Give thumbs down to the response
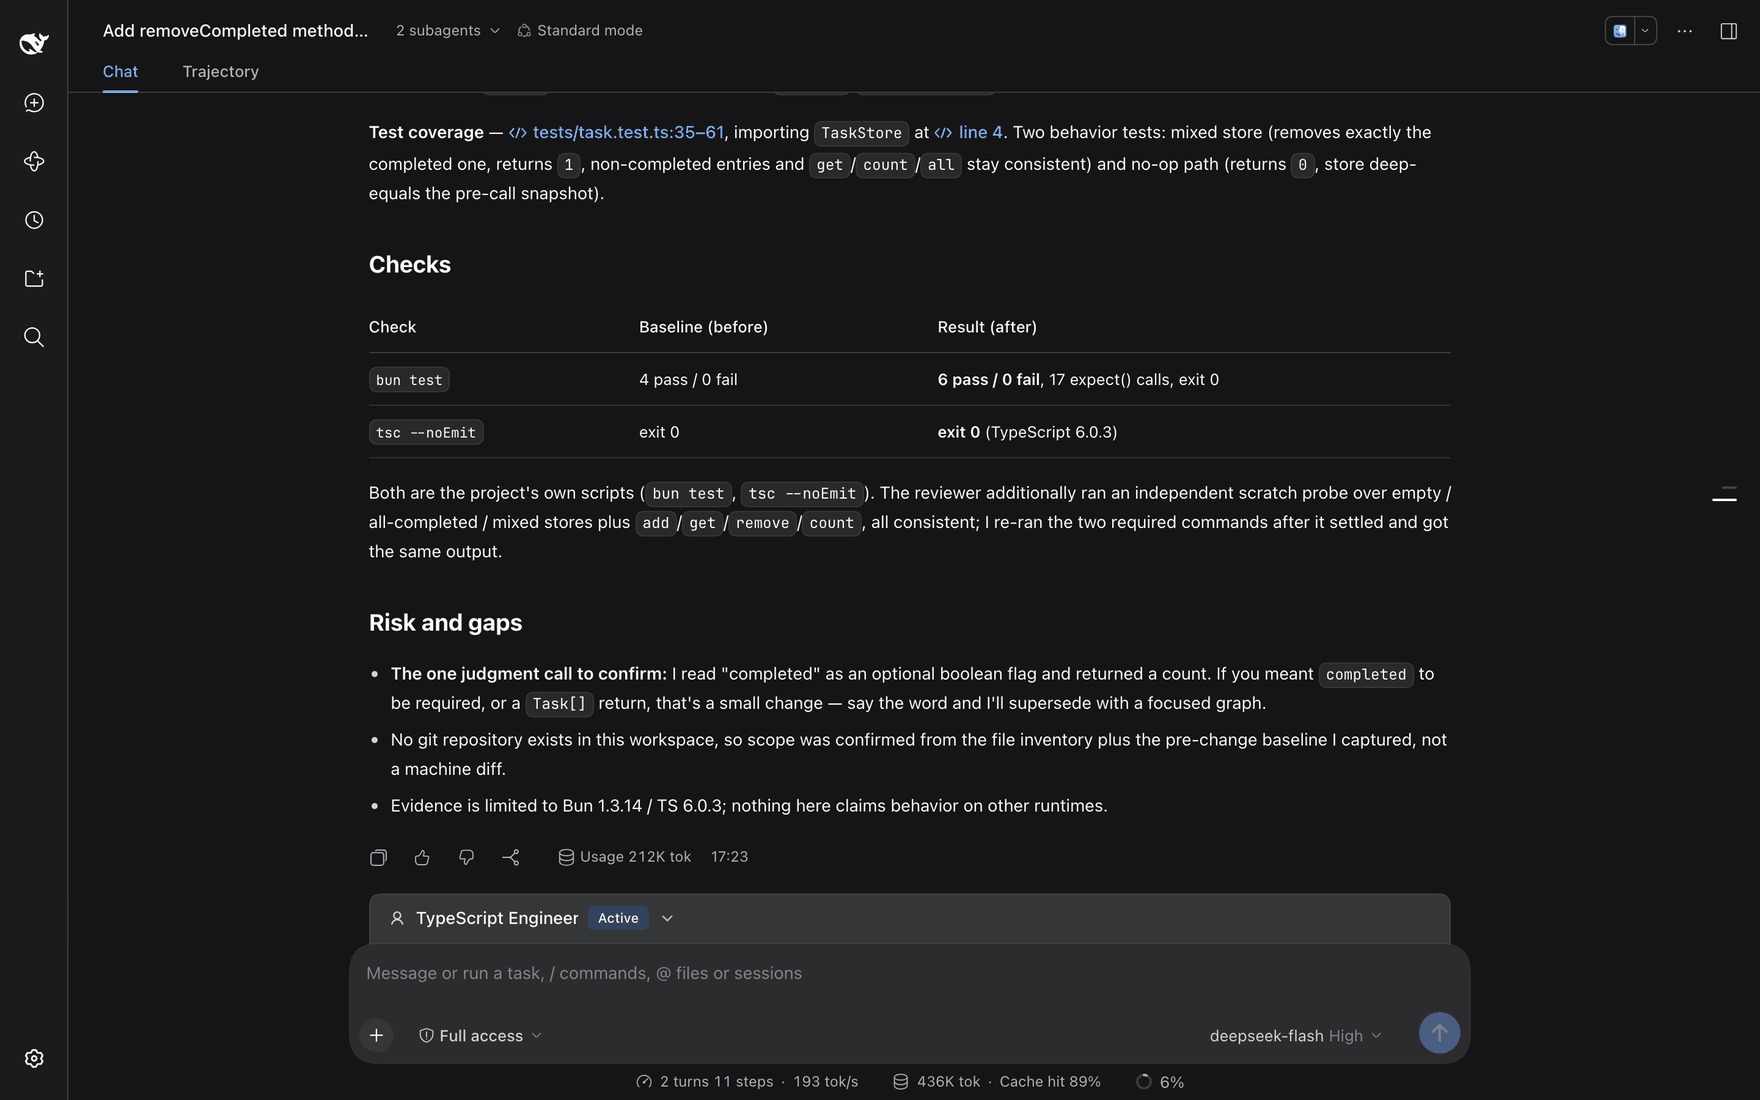 466,857
